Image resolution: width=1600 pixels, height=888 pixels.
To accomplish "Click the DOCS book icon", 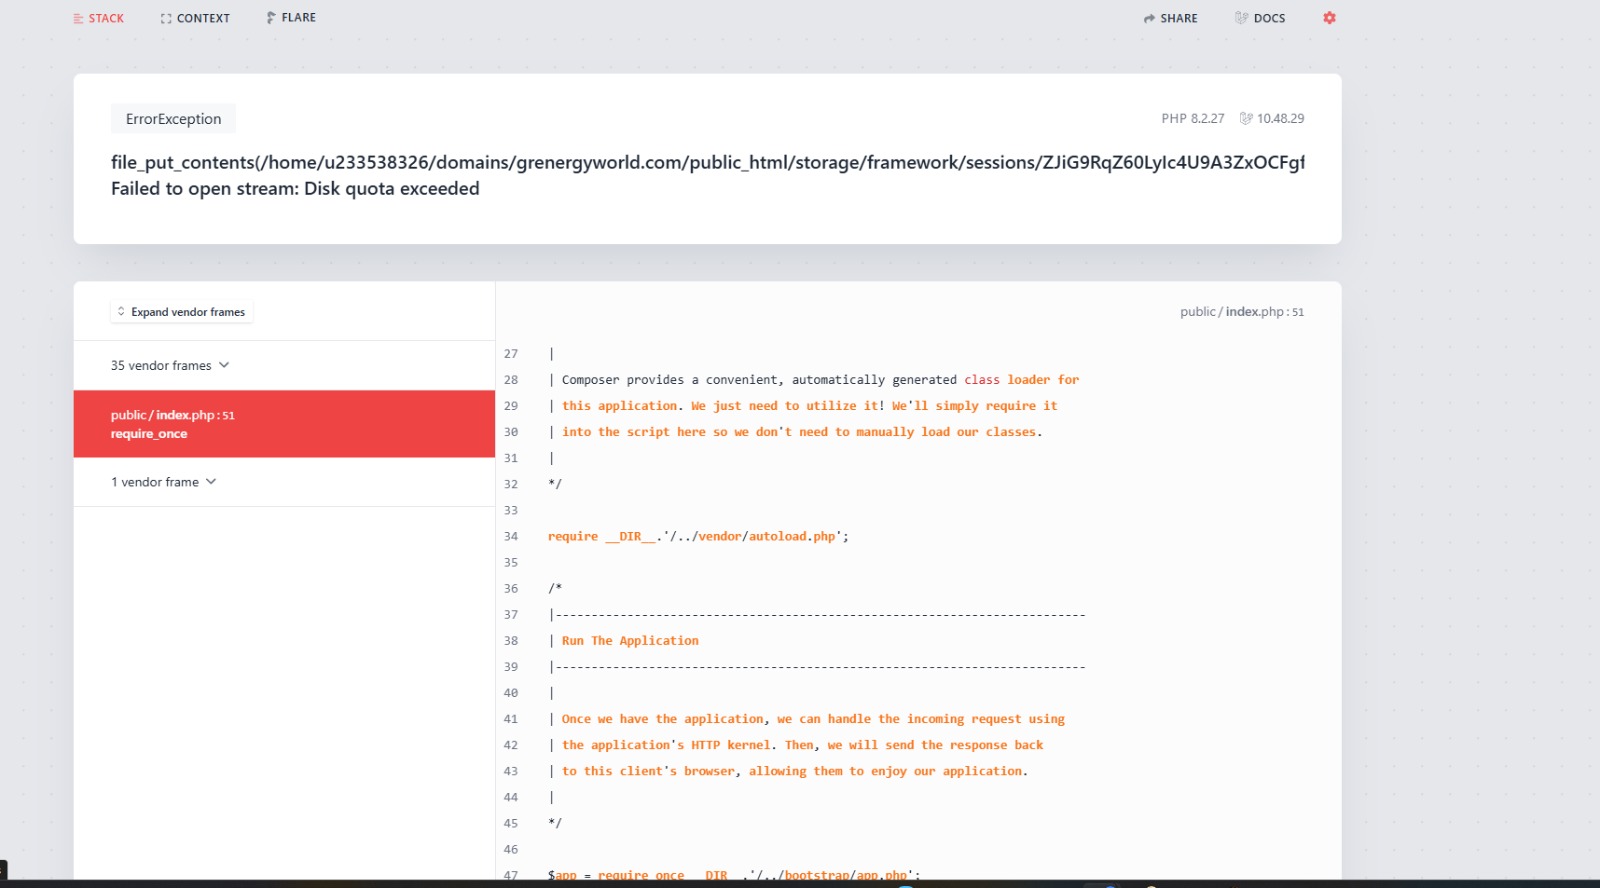I will [1241, 18].
